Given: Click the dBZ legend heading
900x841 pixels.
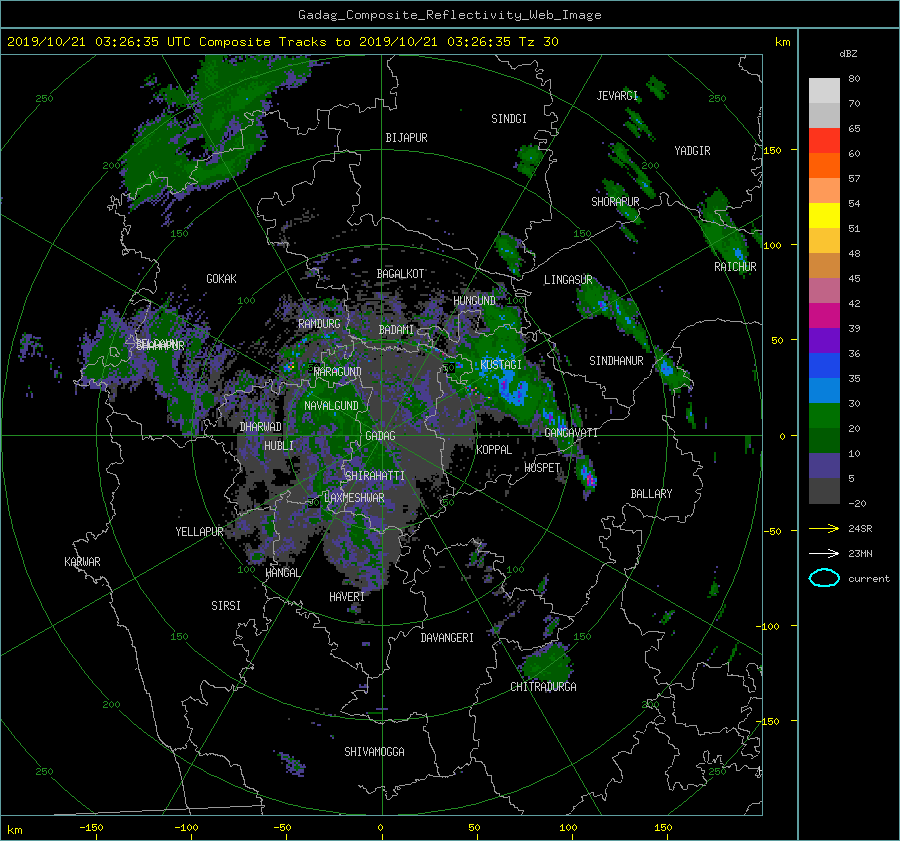Looking at the screenshot, I should pos(848,54).
